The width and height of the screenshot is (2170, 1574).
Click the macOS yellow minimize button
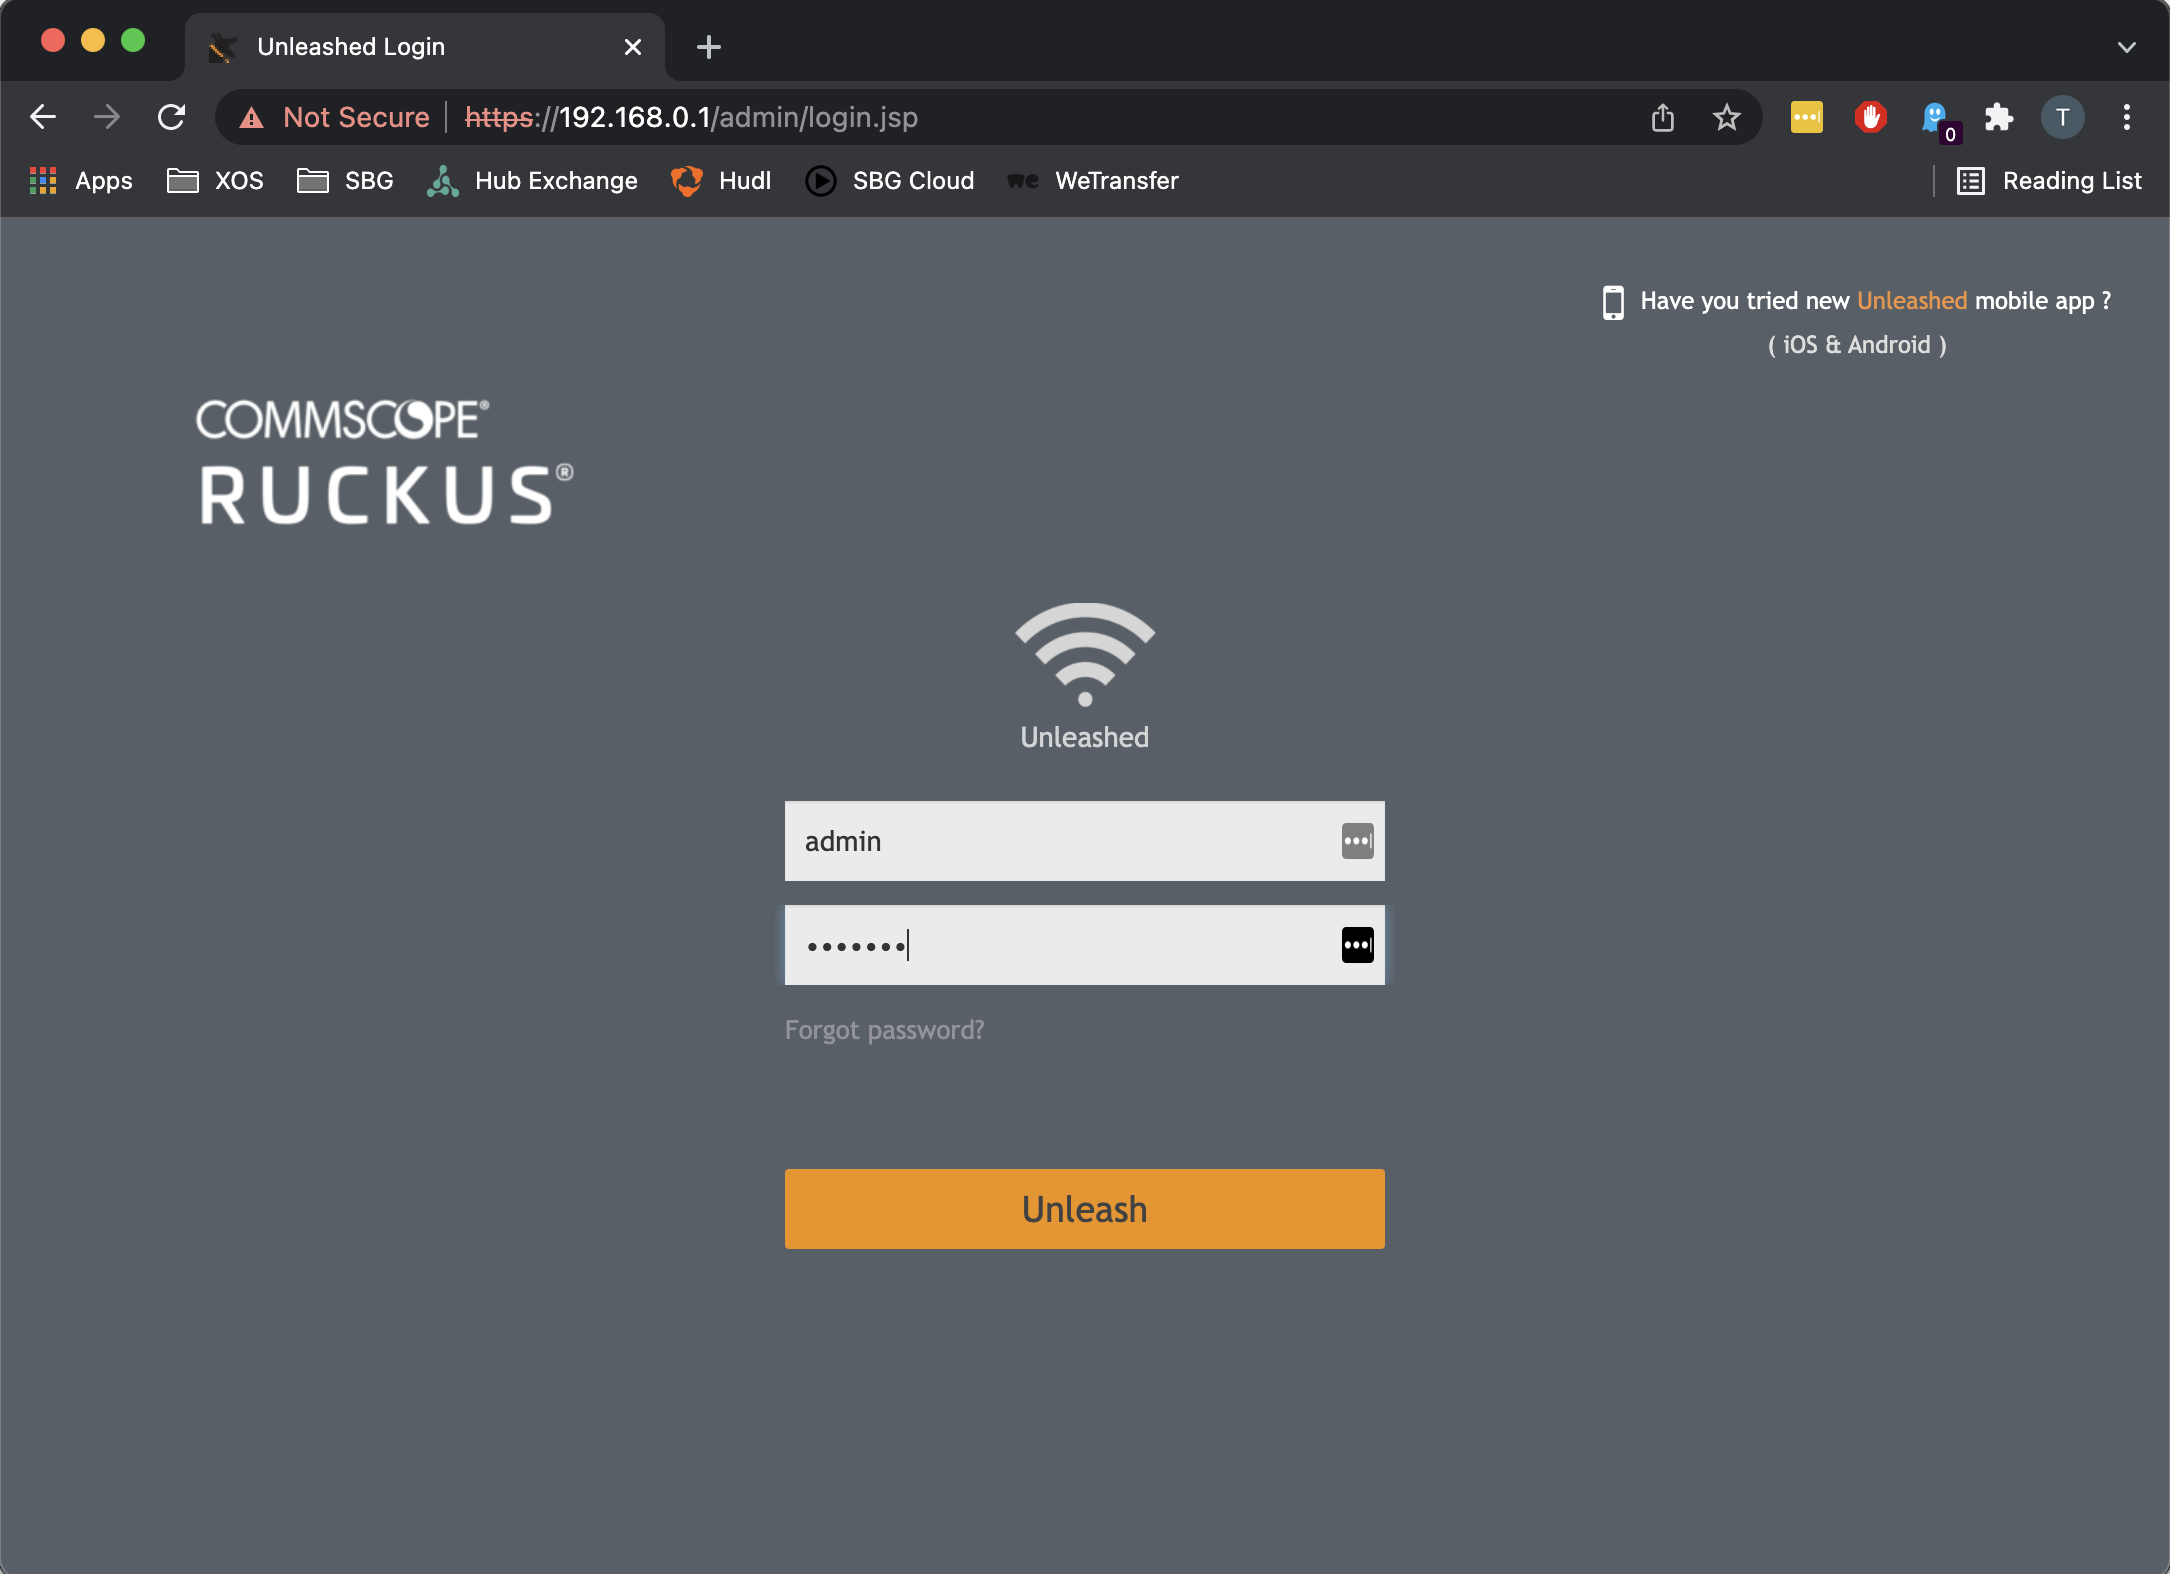(x=93, y=40)
